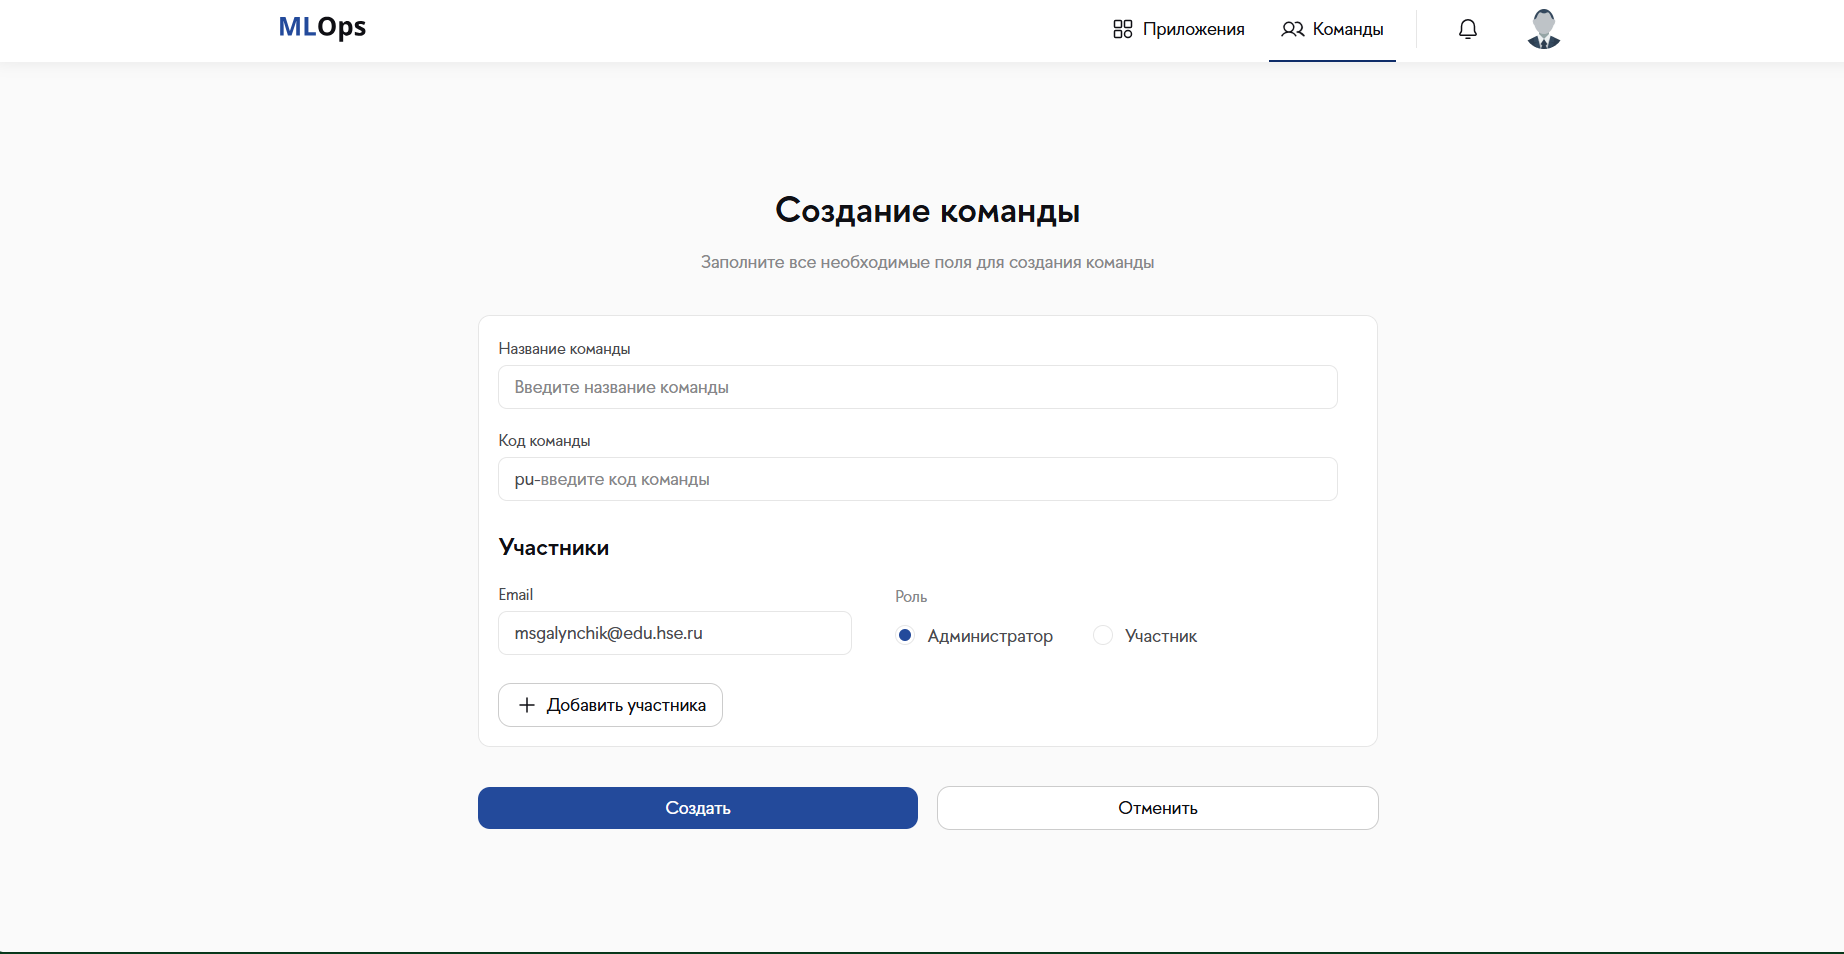The width and height of the screenshot is (1844, 954).
Task: Click the Код команды input field
Action: [917, 479]
